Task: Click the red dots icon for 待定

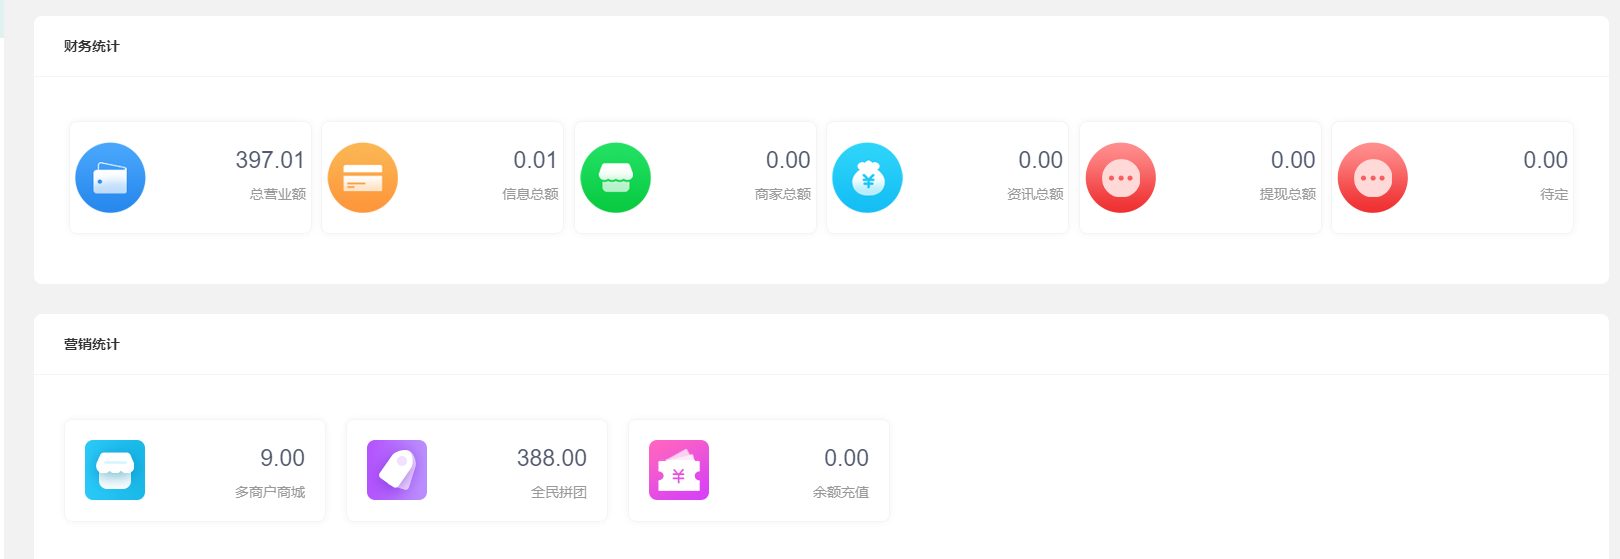Action: (x=1373, y=178)
